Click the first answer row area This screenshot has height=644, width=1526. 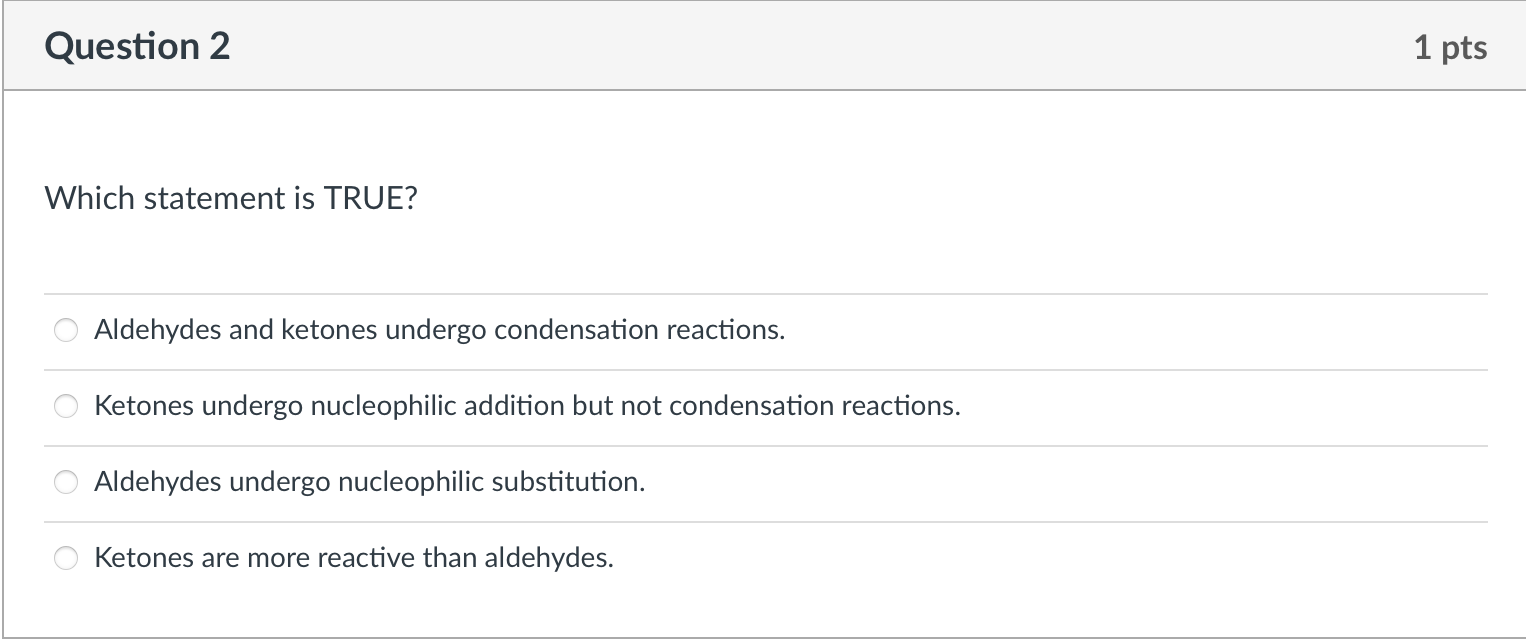(700, 330)
